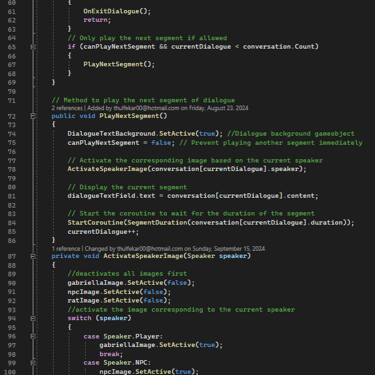Click comment 'Method to play the next segment of dialogue'
Viewport: 375px width, 375px height.
tap(143, 100)
